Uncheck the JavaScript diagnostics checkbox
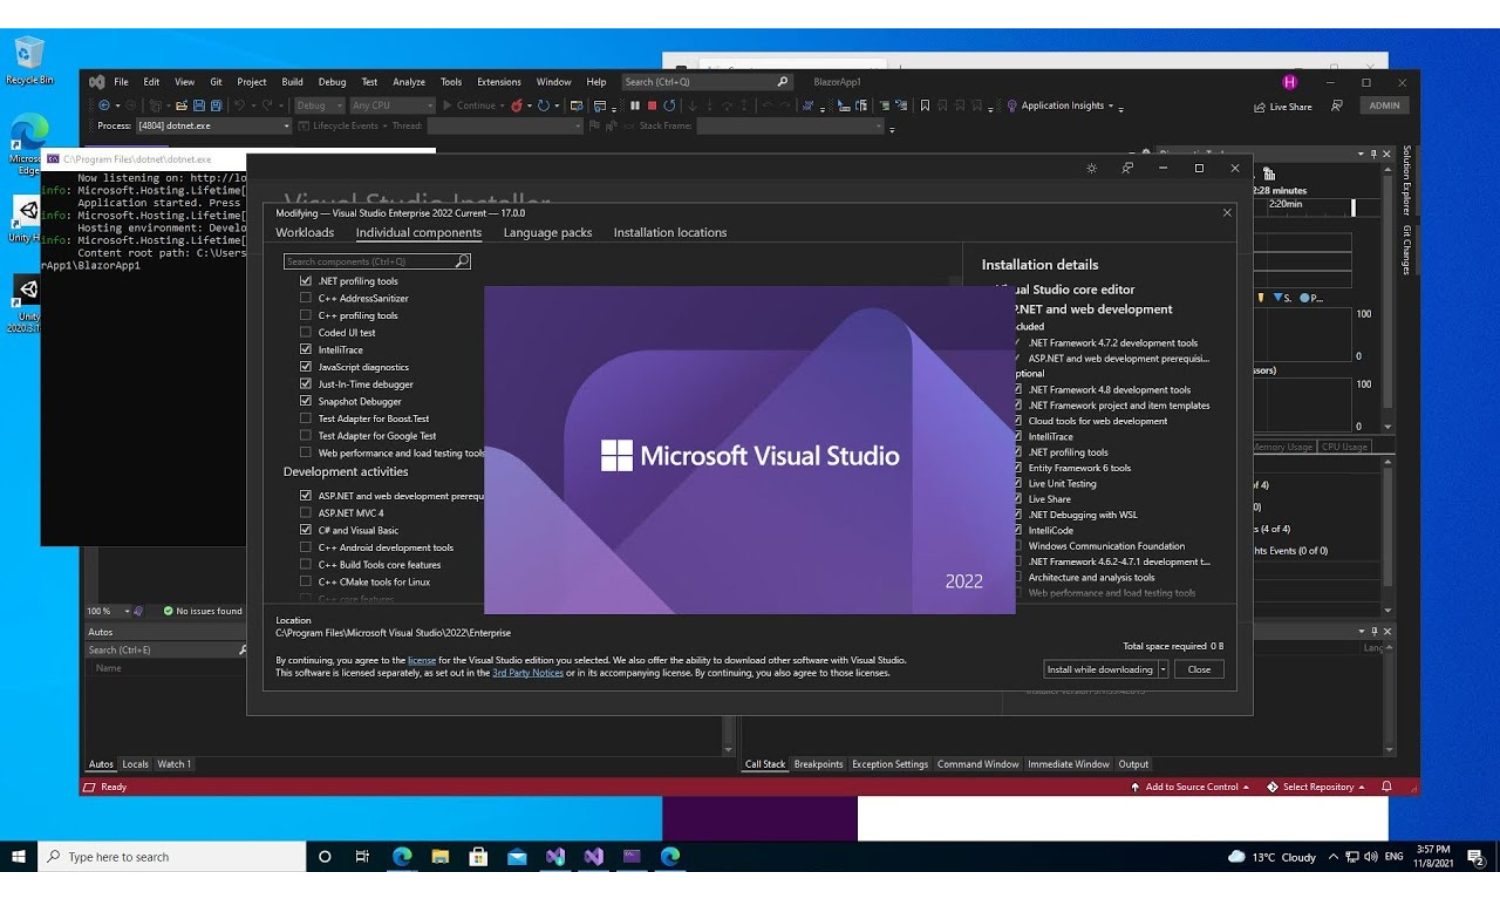Viewport: 1500px width, 900px height. pos(306,367)
